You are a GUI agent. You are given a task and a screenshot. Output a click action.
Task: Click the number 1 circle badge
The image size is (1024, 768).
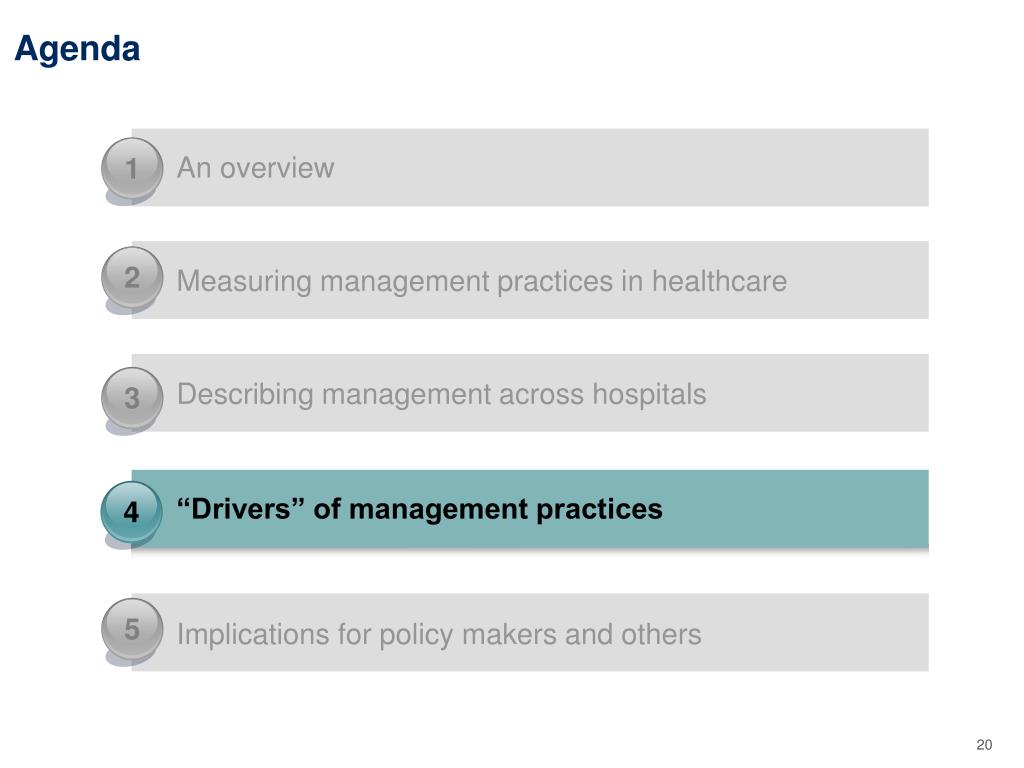tap(131, 168)
